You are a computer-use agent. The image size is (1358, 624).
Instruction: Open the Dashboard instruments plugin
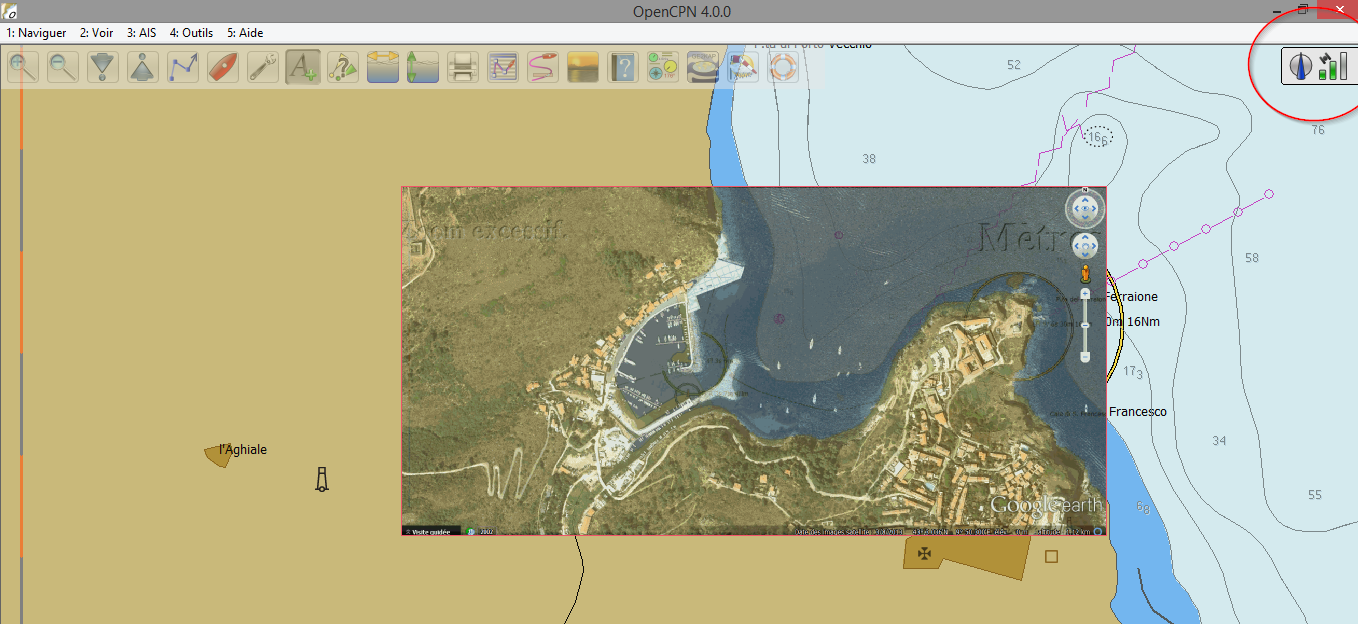click(x=663, y=68)
